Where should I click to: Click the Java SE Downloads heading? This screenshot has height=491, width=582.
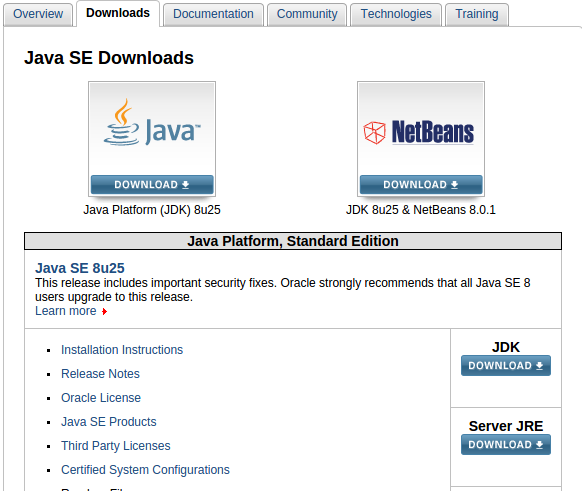tap(109, 58)
